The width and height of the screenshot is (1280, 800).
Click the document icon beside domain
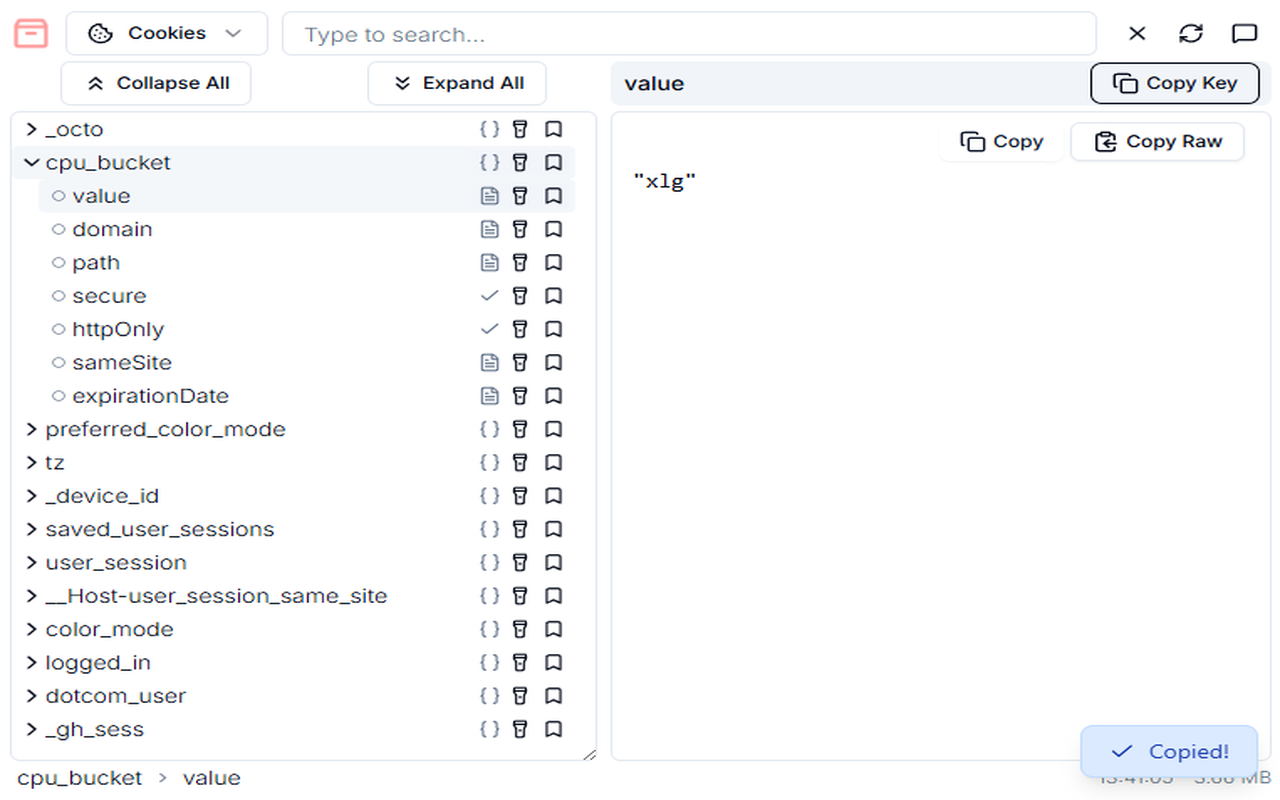(489, 229)
